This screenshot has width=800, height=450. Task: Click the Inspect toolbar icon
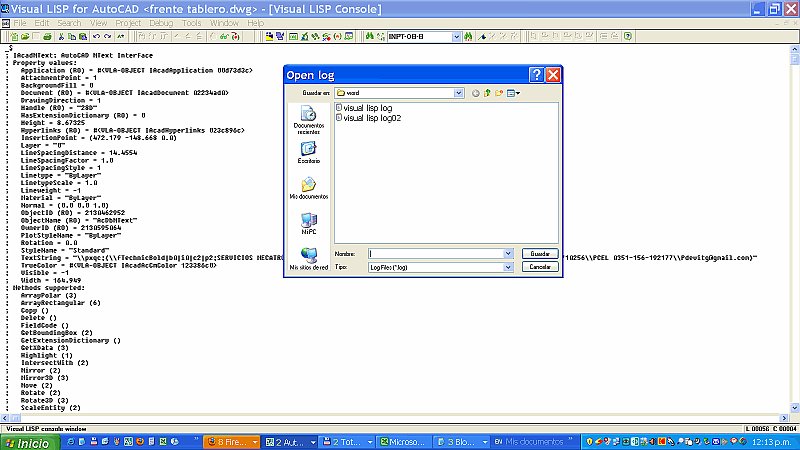(305, 36)
